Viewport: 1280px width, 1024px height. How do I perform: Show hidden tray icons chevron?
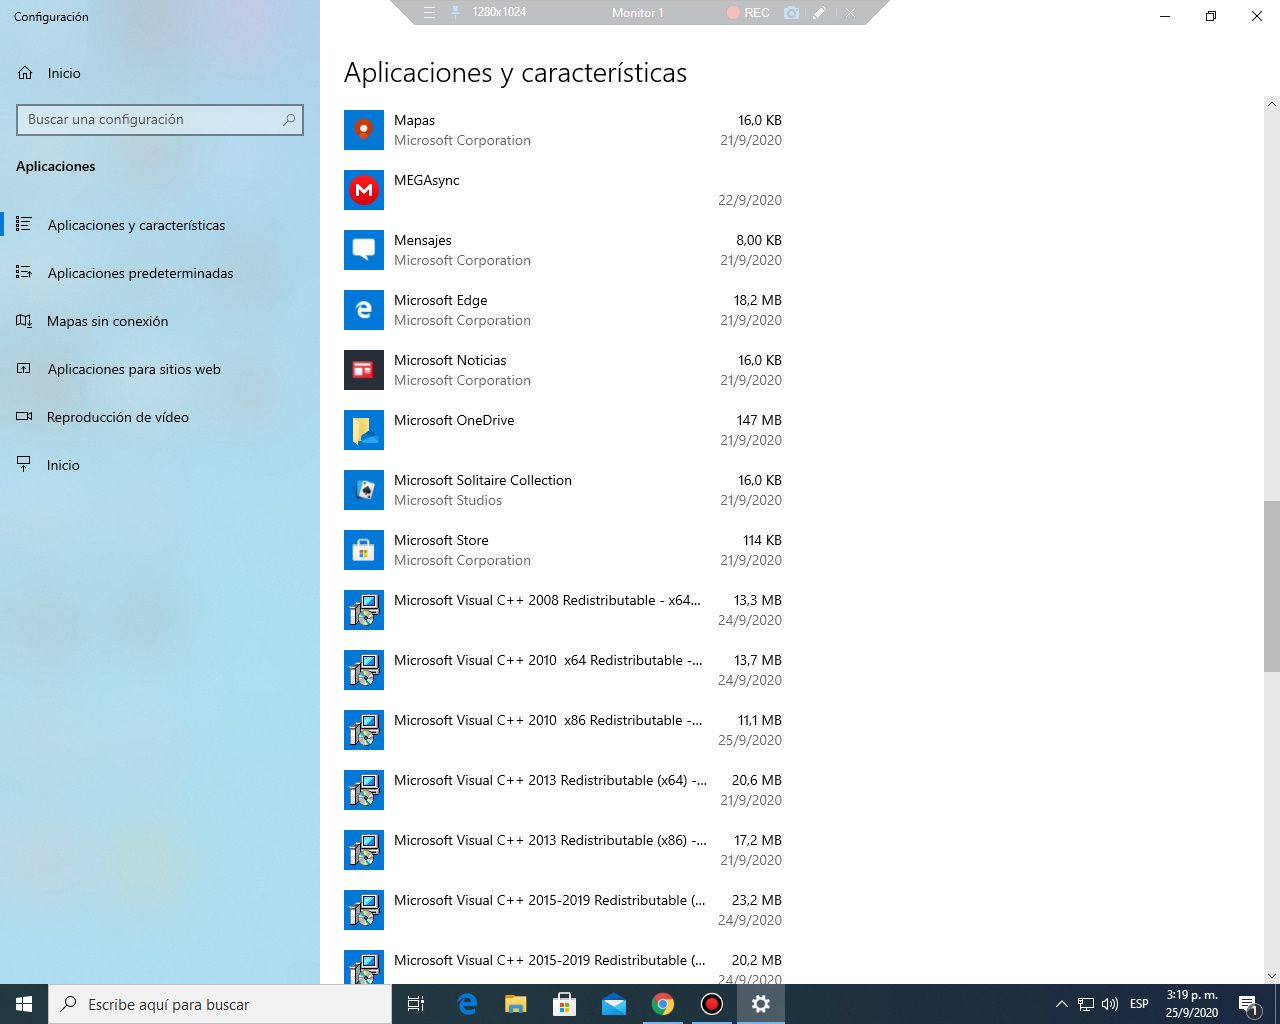(x=1061, y=1004)
